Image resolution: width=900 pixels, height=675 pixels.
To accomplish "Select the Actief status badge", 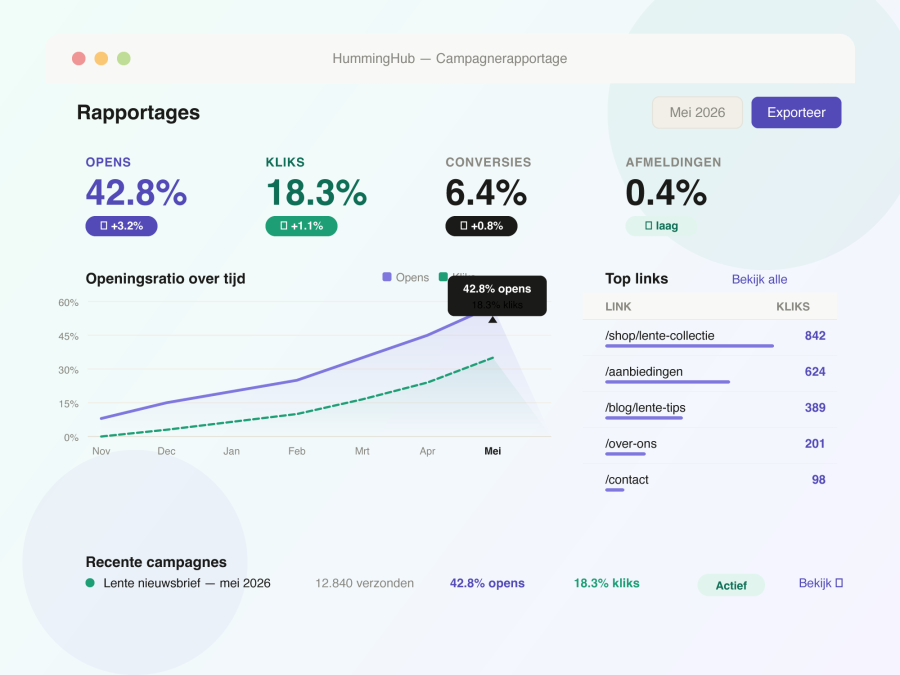I will 731,585.
